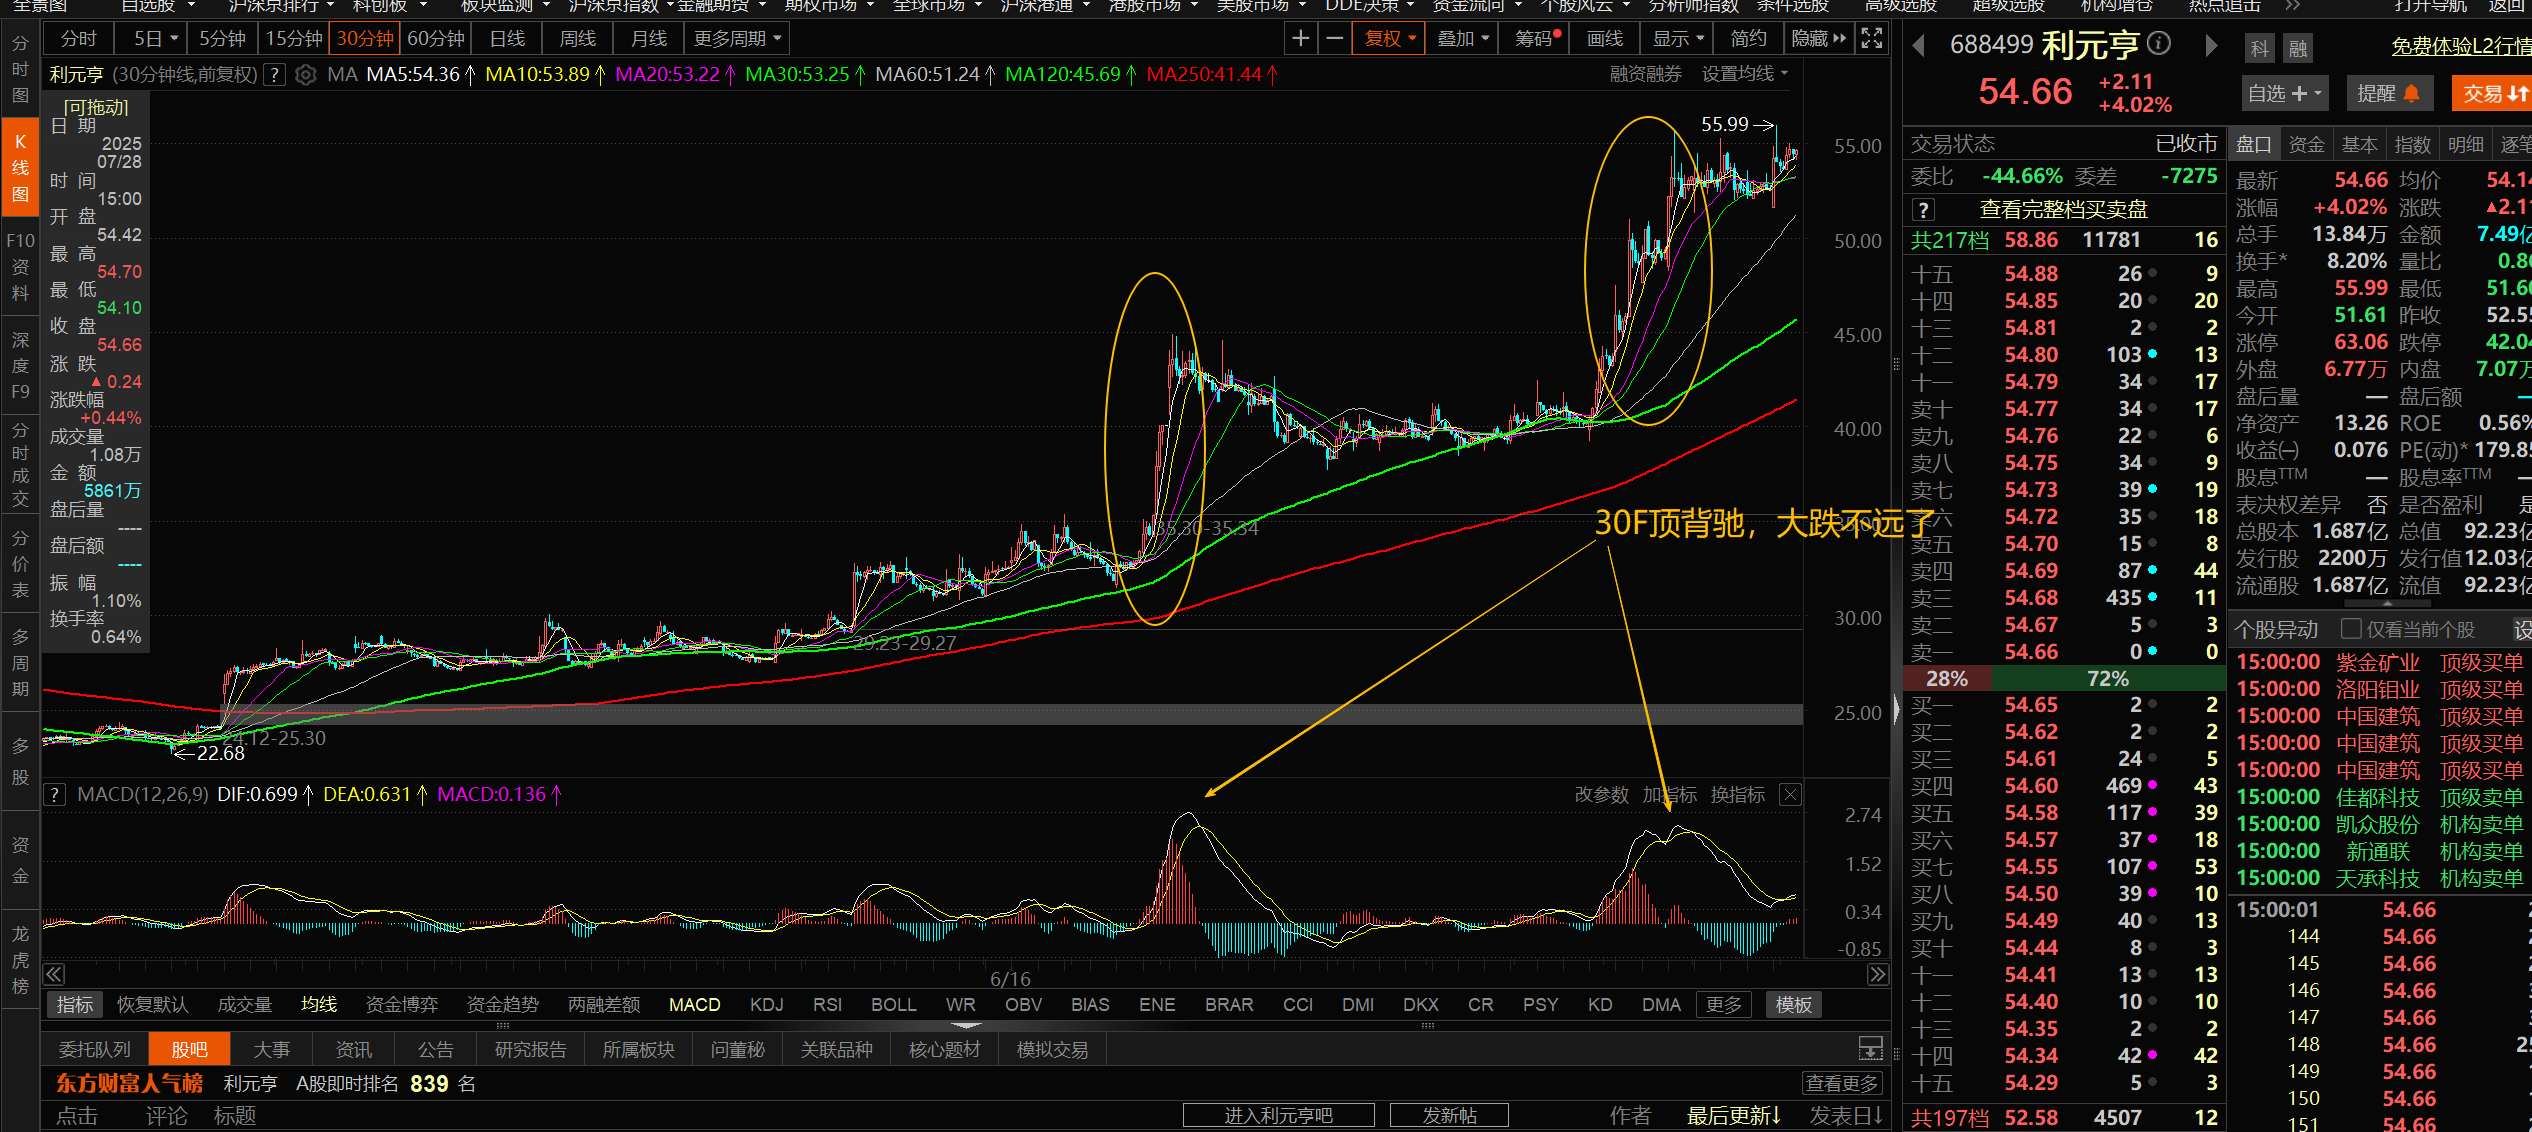Open help icon beside 查看完整档买卖盘
The height and width of the screenshot is (1132, 2532).
click(1923, 210)
